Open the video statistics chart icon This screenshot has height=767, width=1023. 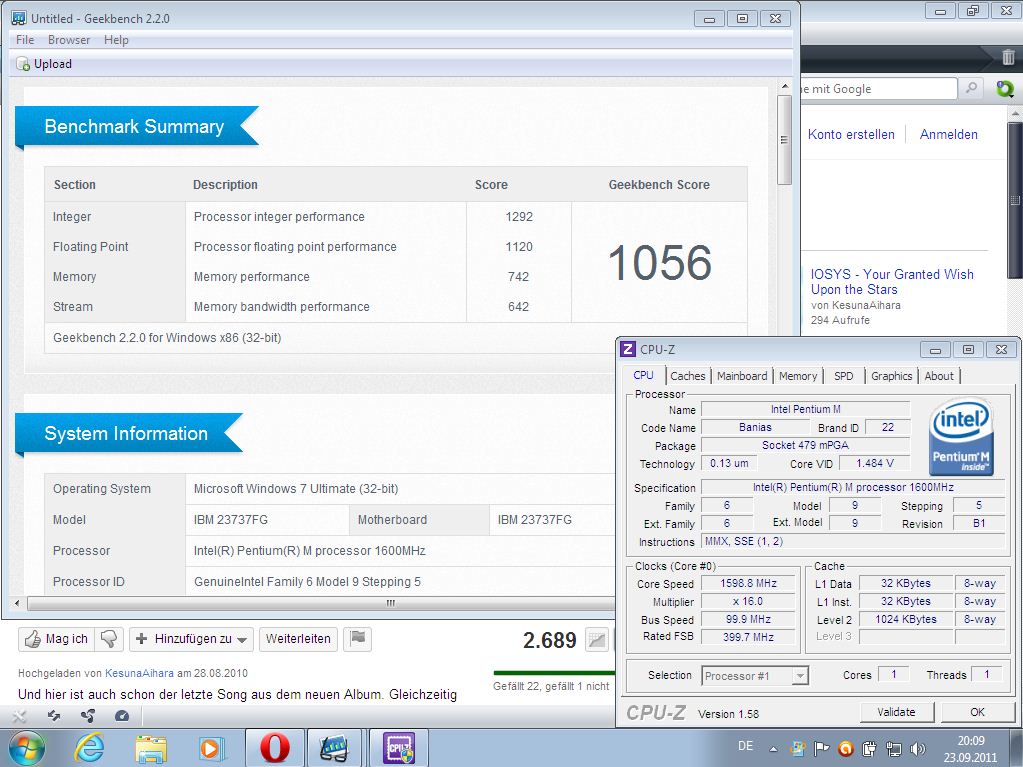[596, 640]
